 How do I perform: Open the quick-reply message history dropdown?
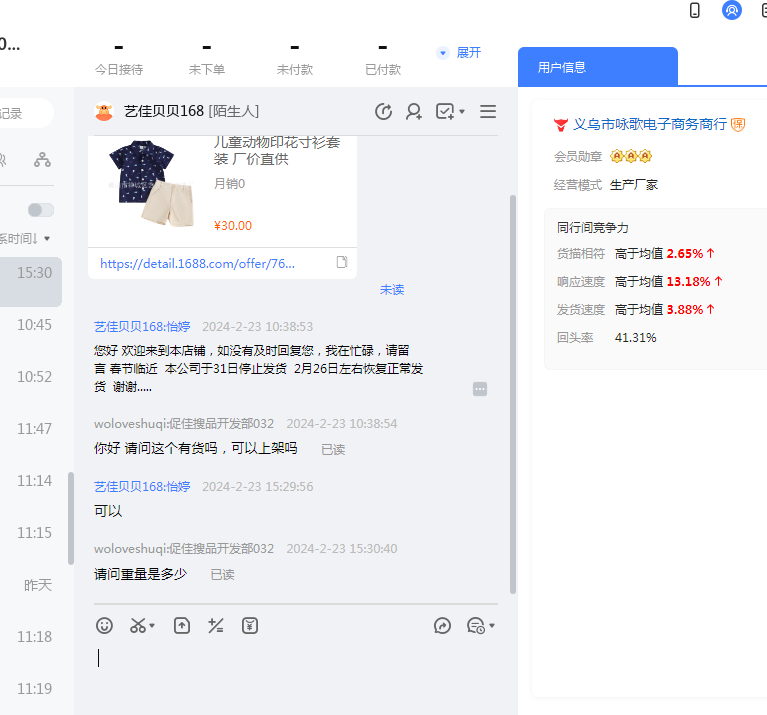tap(481, 626)
